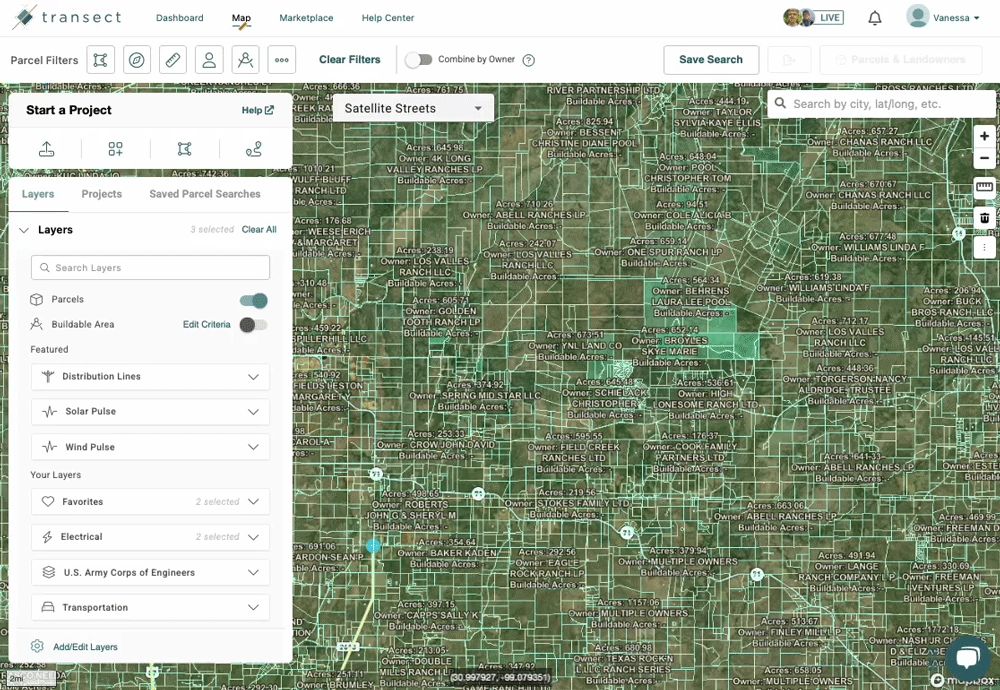
Task: Click the Your Layers section label
Action: pyautogui.click(x=55, y=475)
